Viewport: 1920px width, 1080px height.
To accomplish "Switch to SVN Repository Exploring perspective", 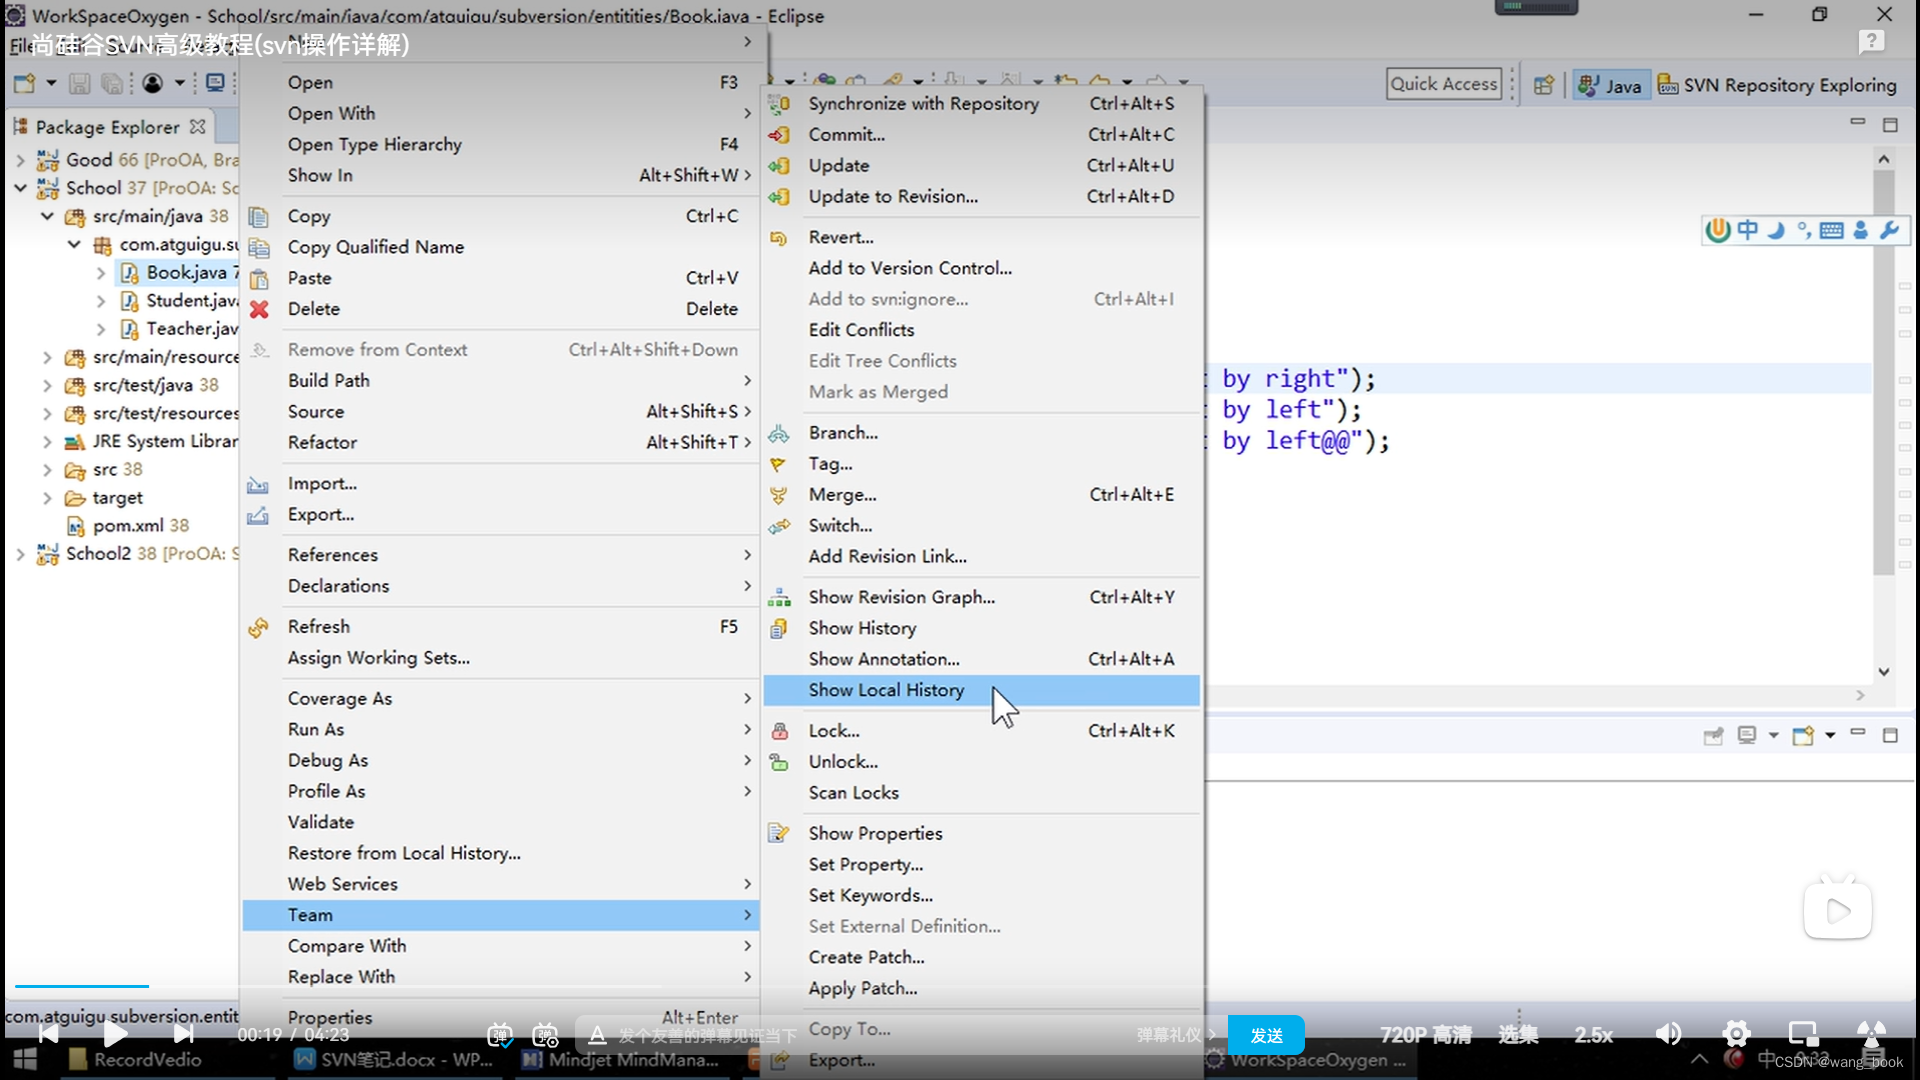I will click(1777, 85).
